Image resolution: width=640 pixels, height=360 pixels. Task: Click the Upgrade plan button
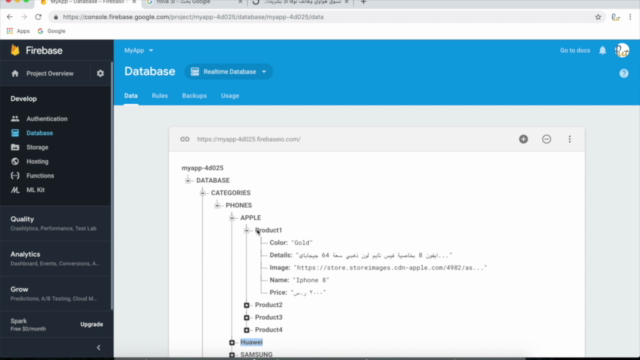tap(91, 324)
